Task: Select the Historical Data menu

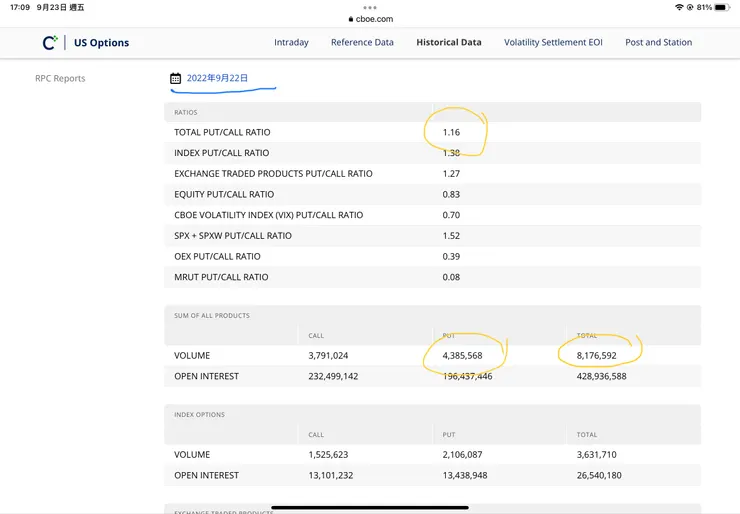Action: [449, 43]
